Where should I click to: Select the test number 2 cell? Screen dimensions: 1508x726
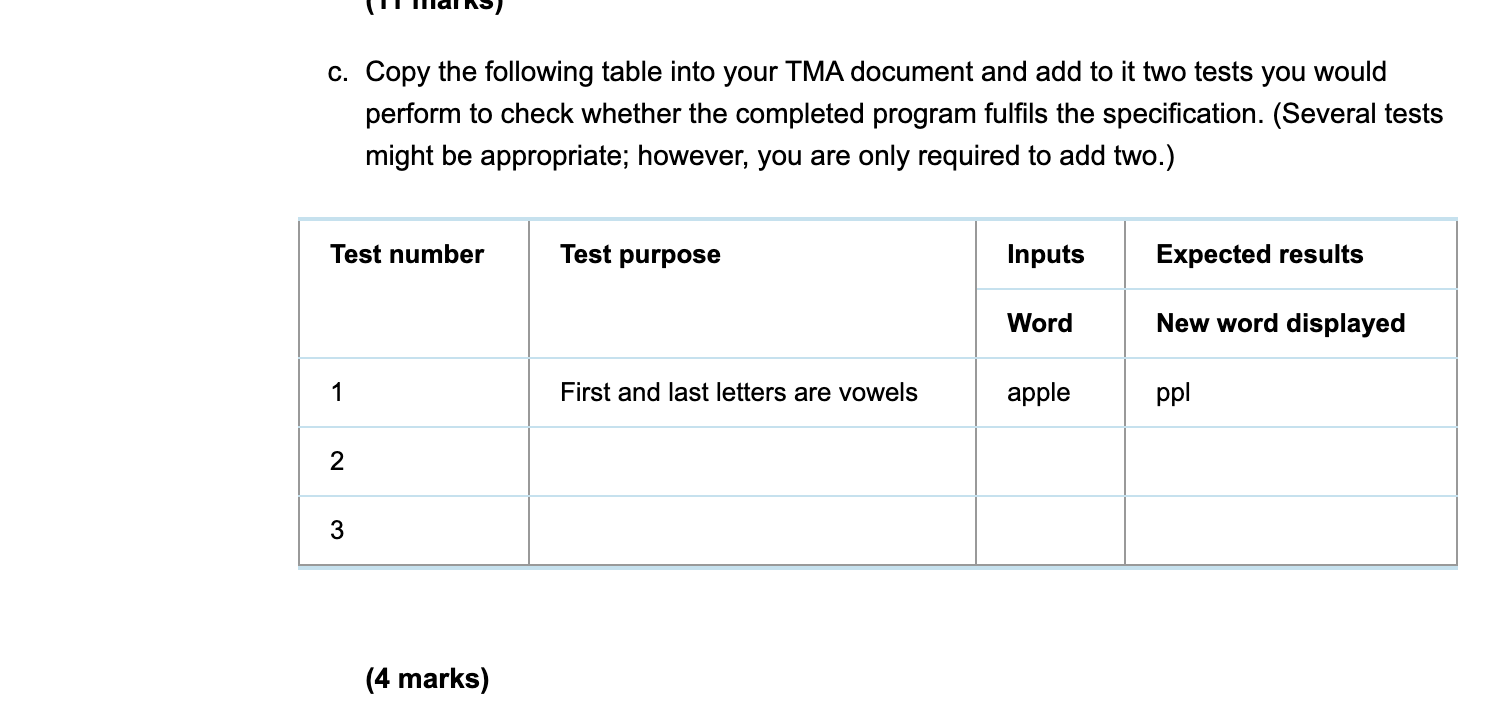point(414,462)
